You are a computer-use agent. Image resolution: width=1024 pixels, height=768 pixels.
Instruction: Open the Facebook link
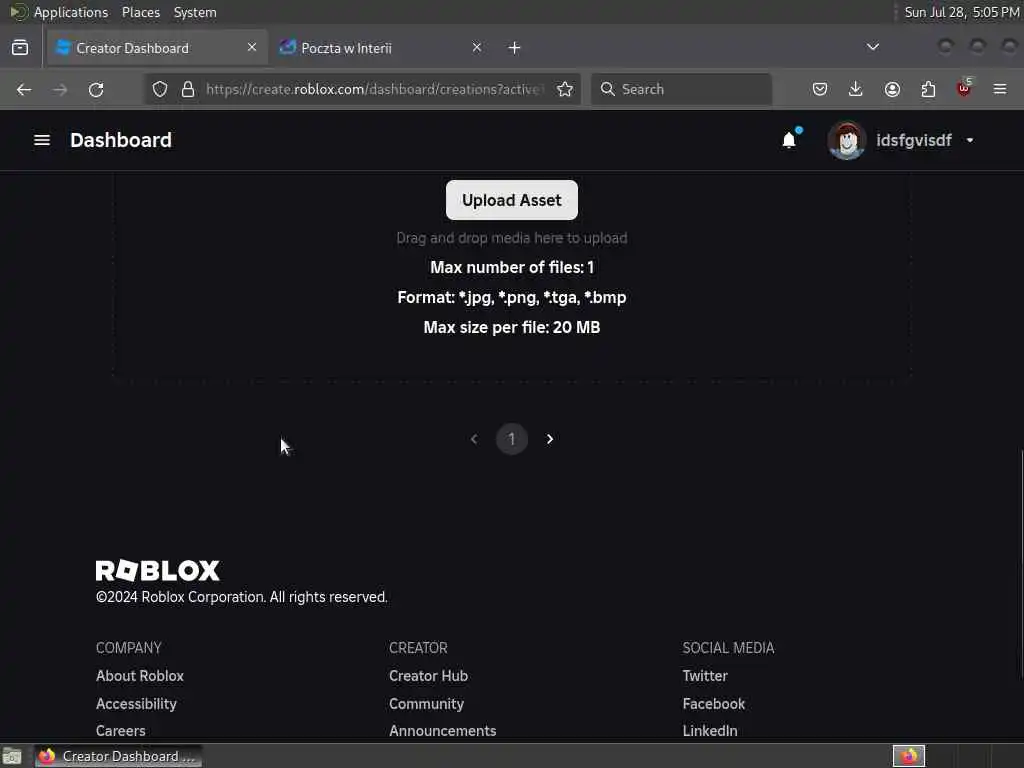(714, 703)
